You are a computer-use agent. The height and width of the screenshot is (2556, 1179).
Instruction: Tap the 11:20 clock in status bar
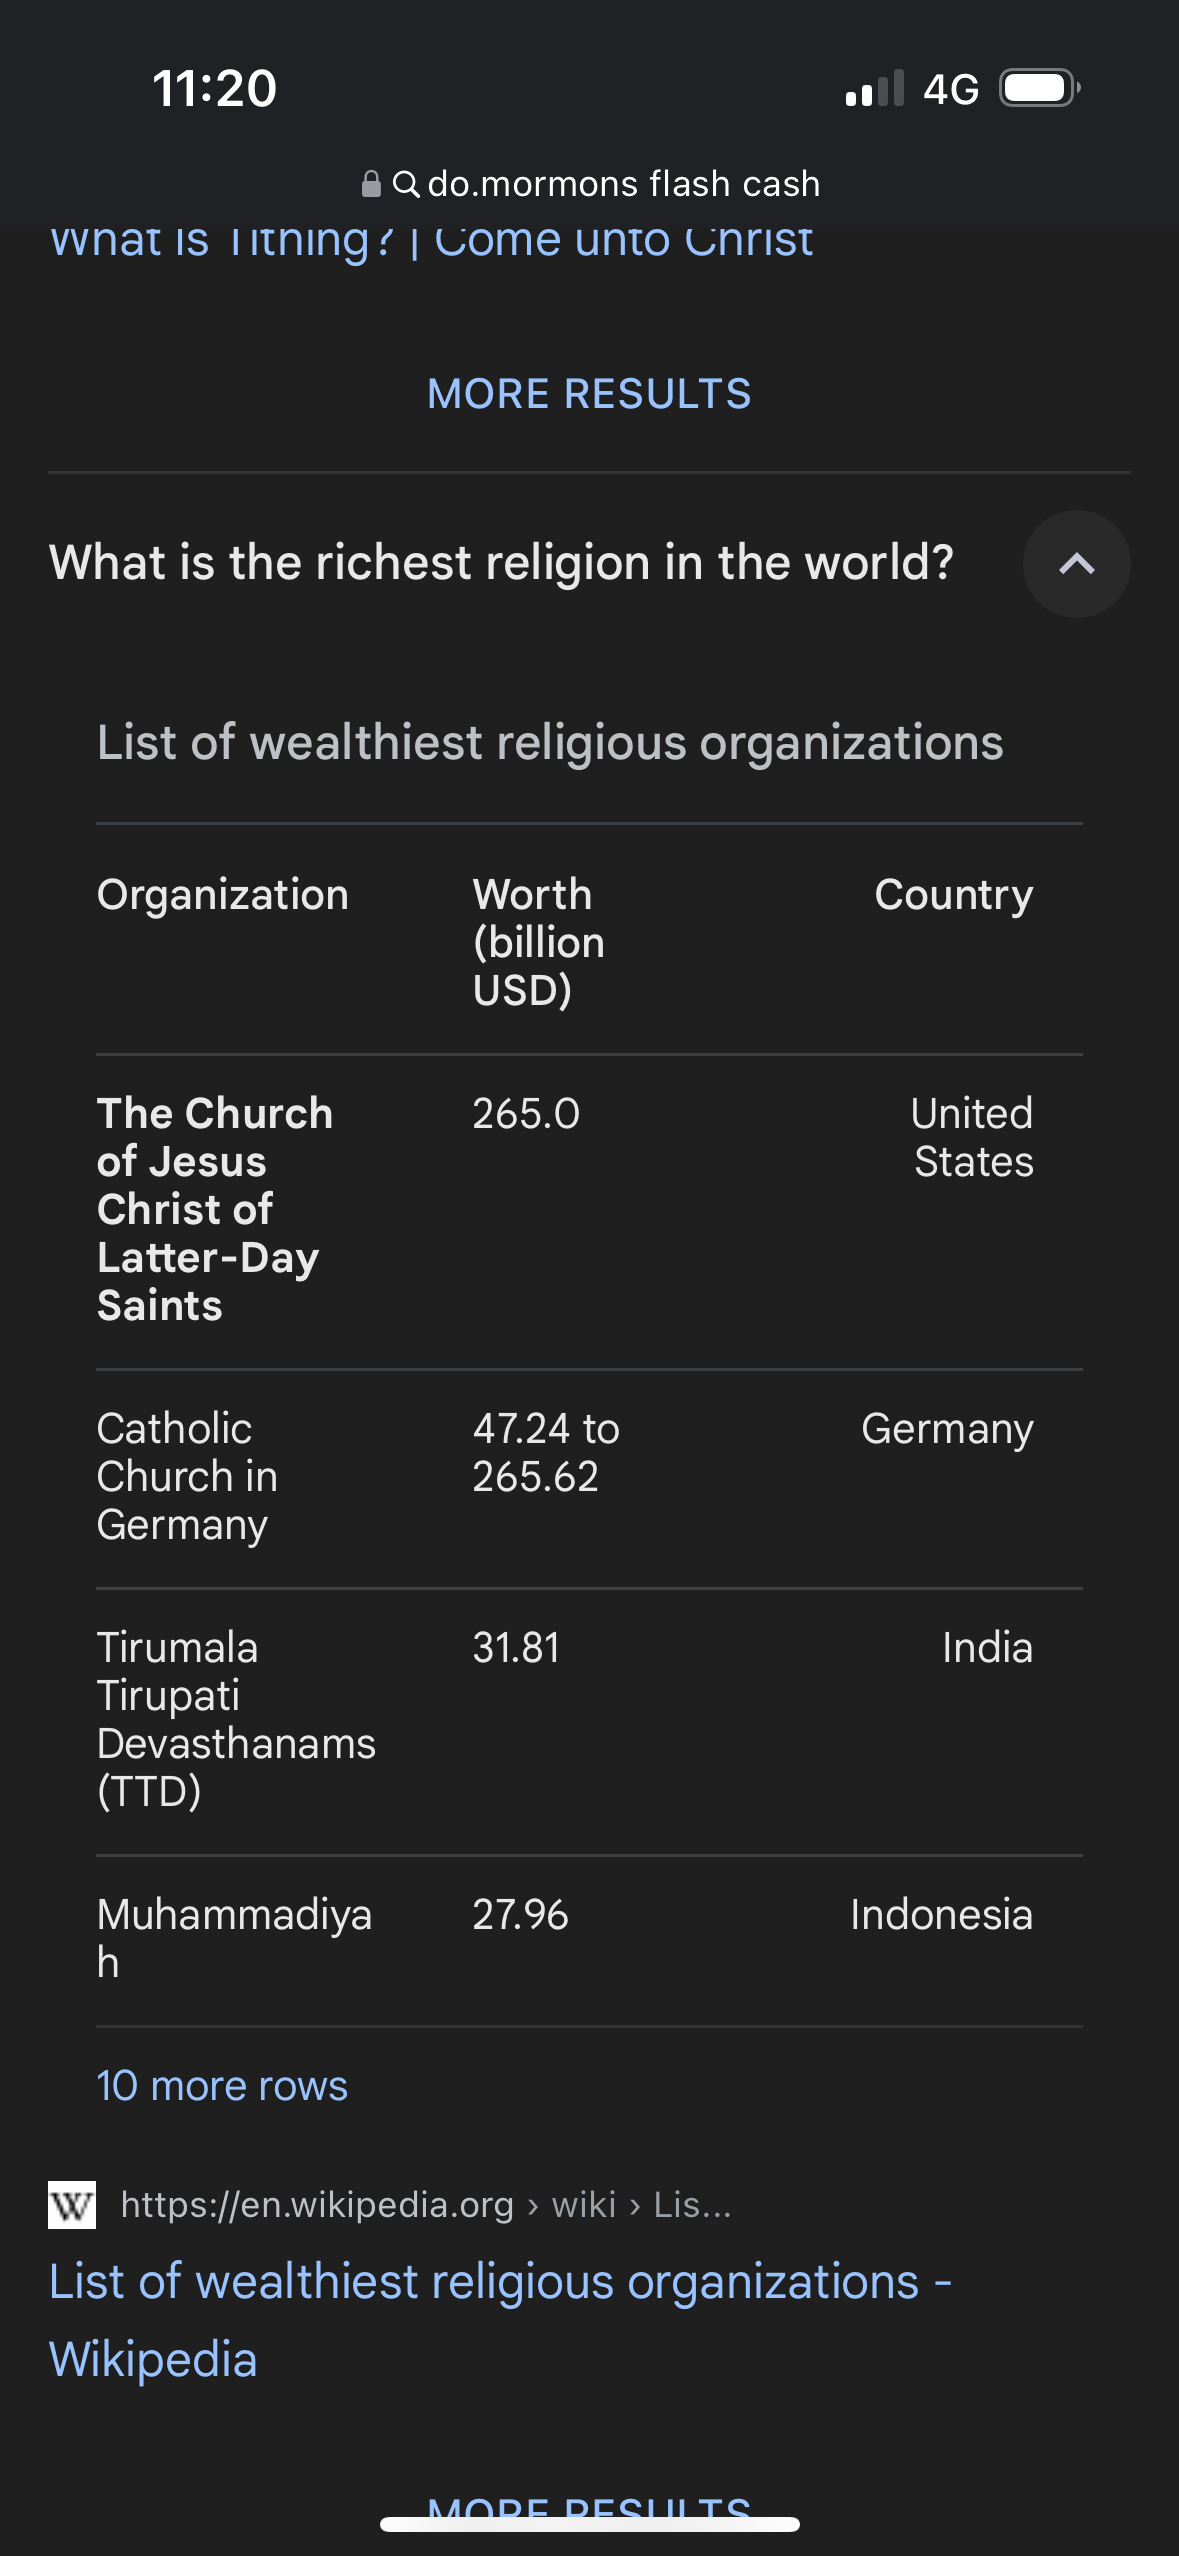coord(214,88)
